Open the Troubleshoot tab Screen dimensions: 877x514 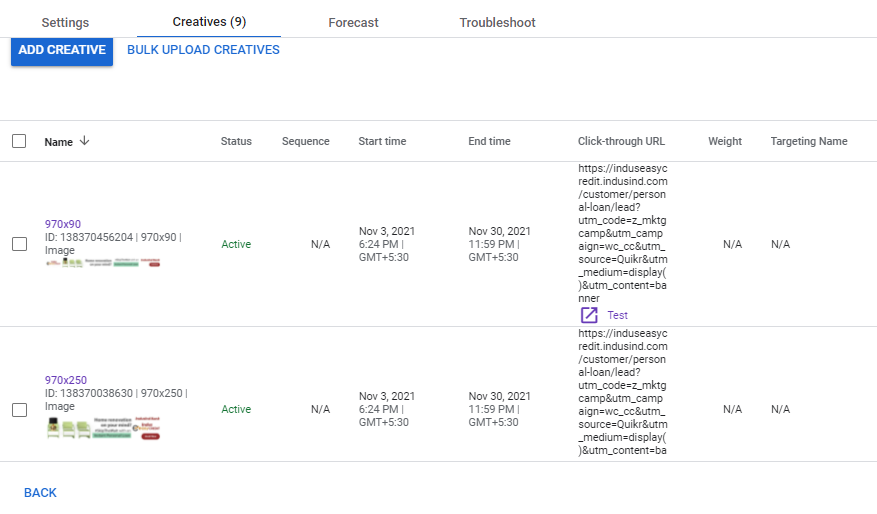[497, 22]
